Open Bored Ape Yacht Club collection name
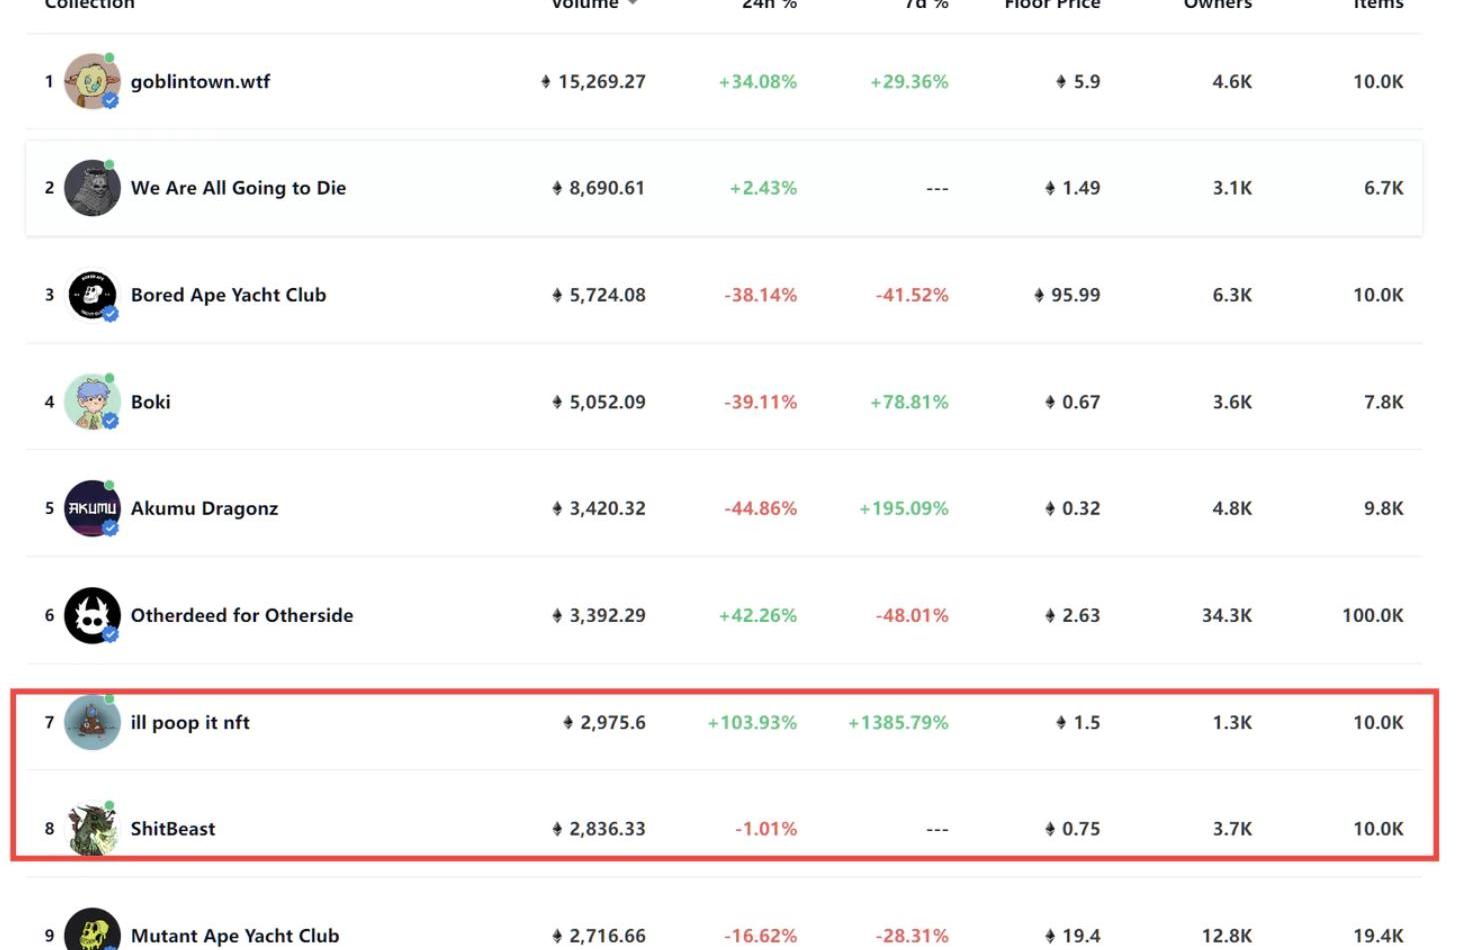This screenshot has width=1458, height=950. pyautogui.click(x=228, y=295)
